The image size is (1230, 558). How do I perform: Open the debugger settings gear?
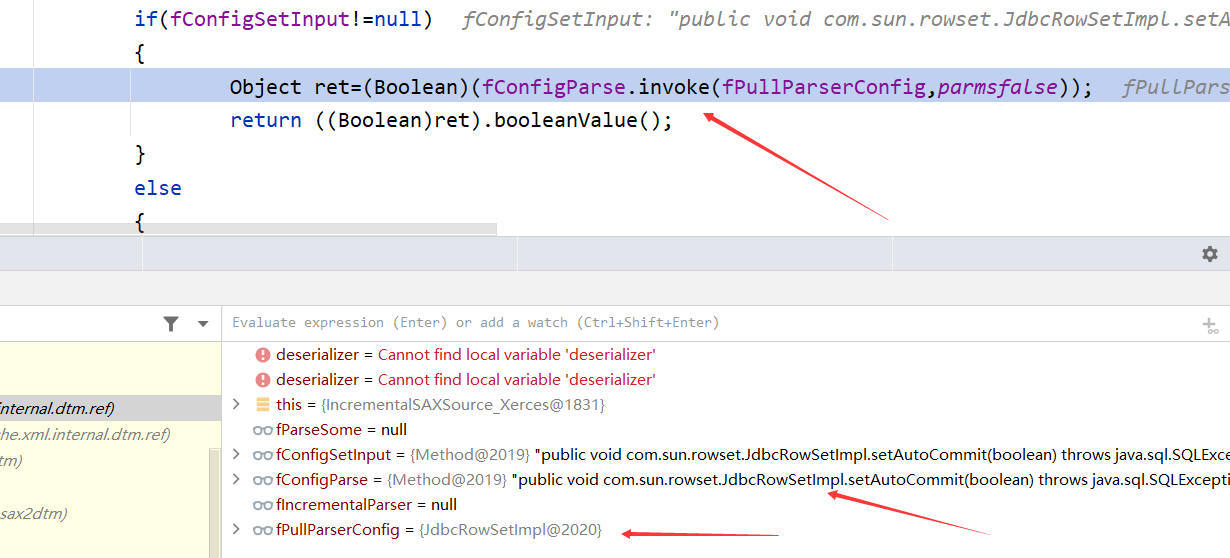pyautogui.click(x=1209, y=254)
